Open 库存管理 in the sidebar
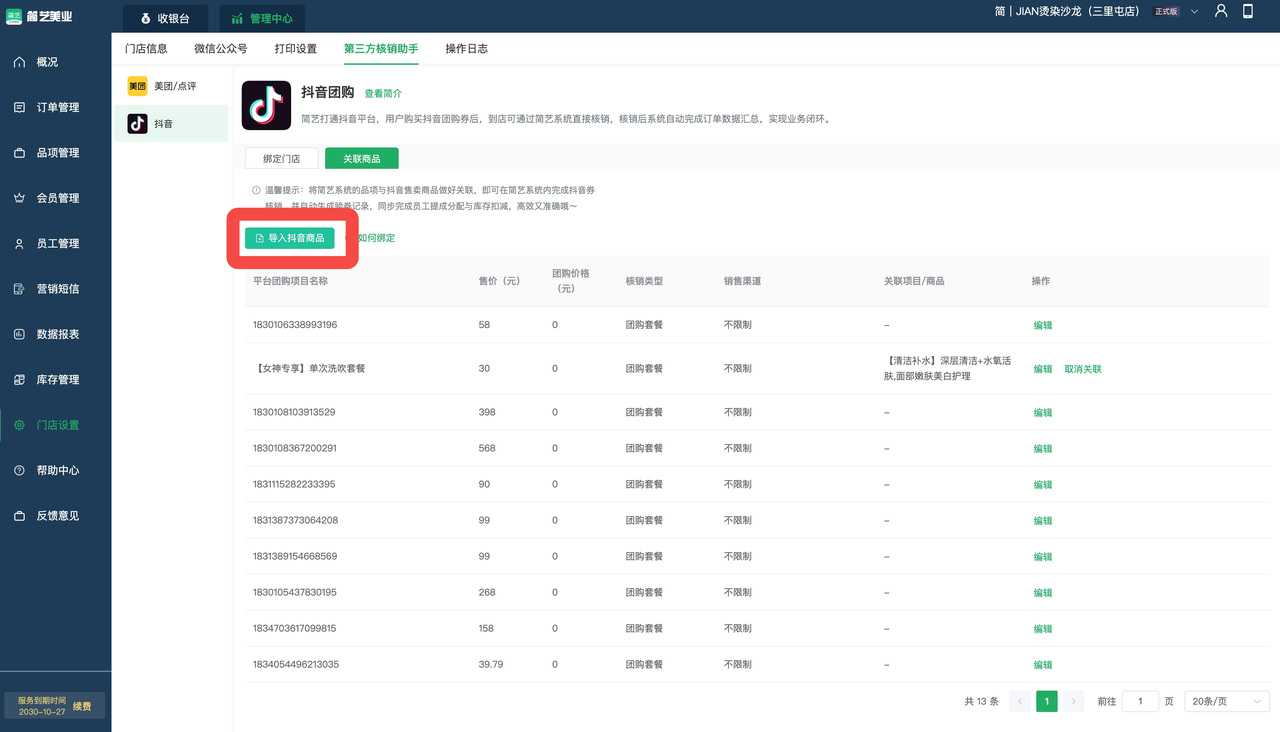 point(57,380)
